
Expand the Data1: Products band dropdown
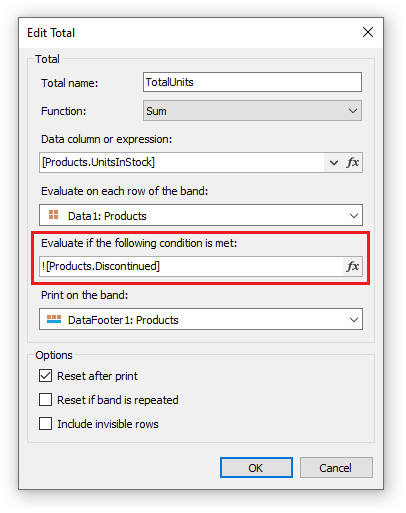click(x=201, y=215)
